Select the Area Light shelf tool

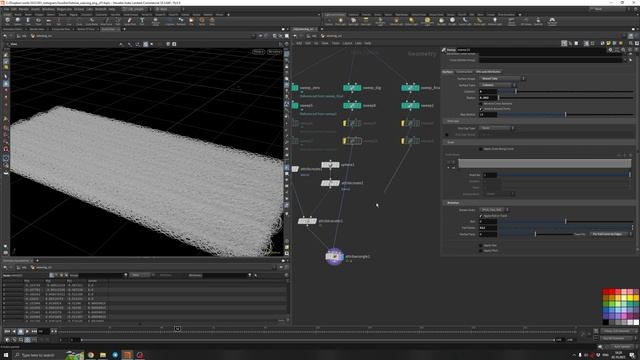pos(366,21)
